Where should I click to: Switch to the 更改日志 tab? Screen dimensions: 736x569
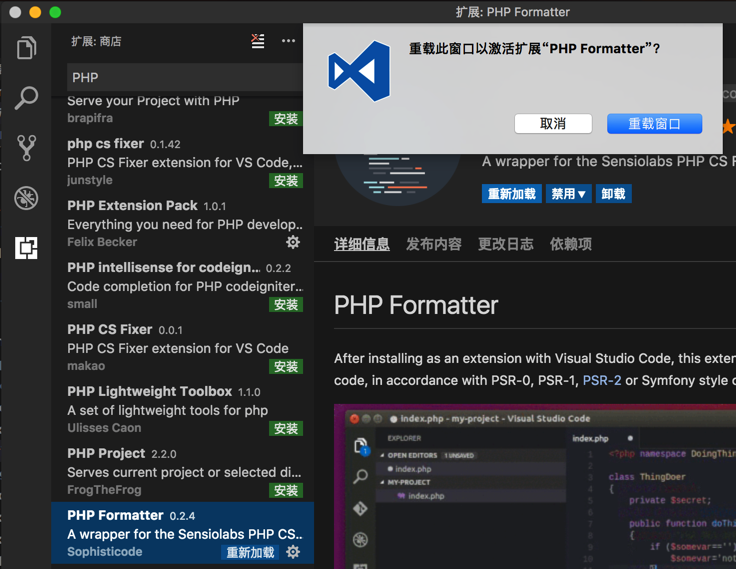click(x=506, y=244)
